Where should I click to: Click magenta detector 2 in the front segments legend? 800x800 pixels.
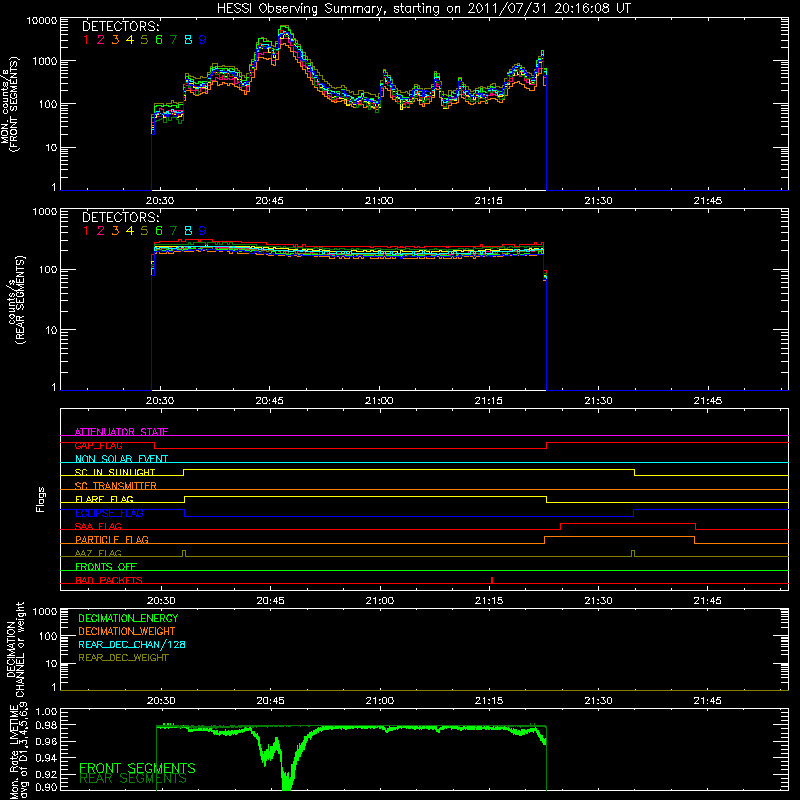coord(101,40)
